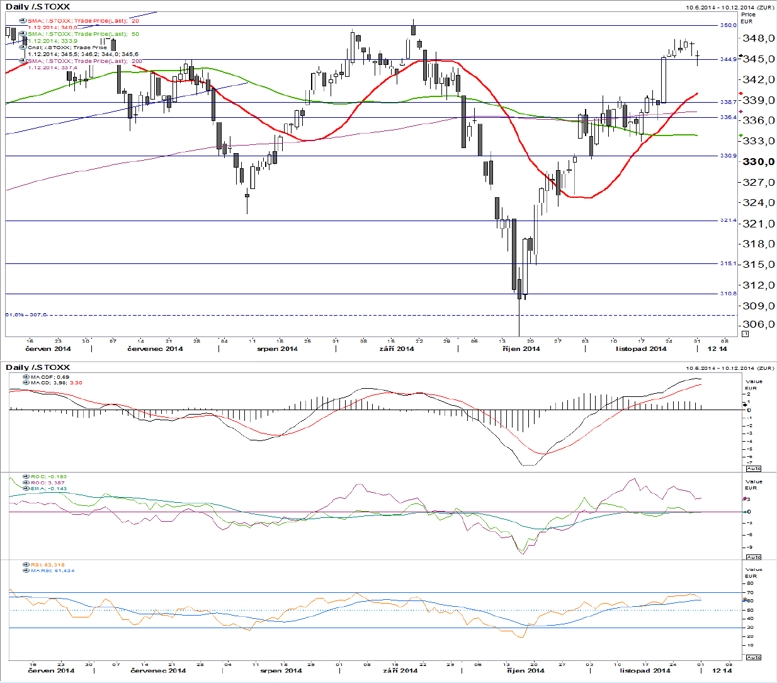
Task: Click Auto button on the ROC panel axis
Action: click(x=754, y=557)
